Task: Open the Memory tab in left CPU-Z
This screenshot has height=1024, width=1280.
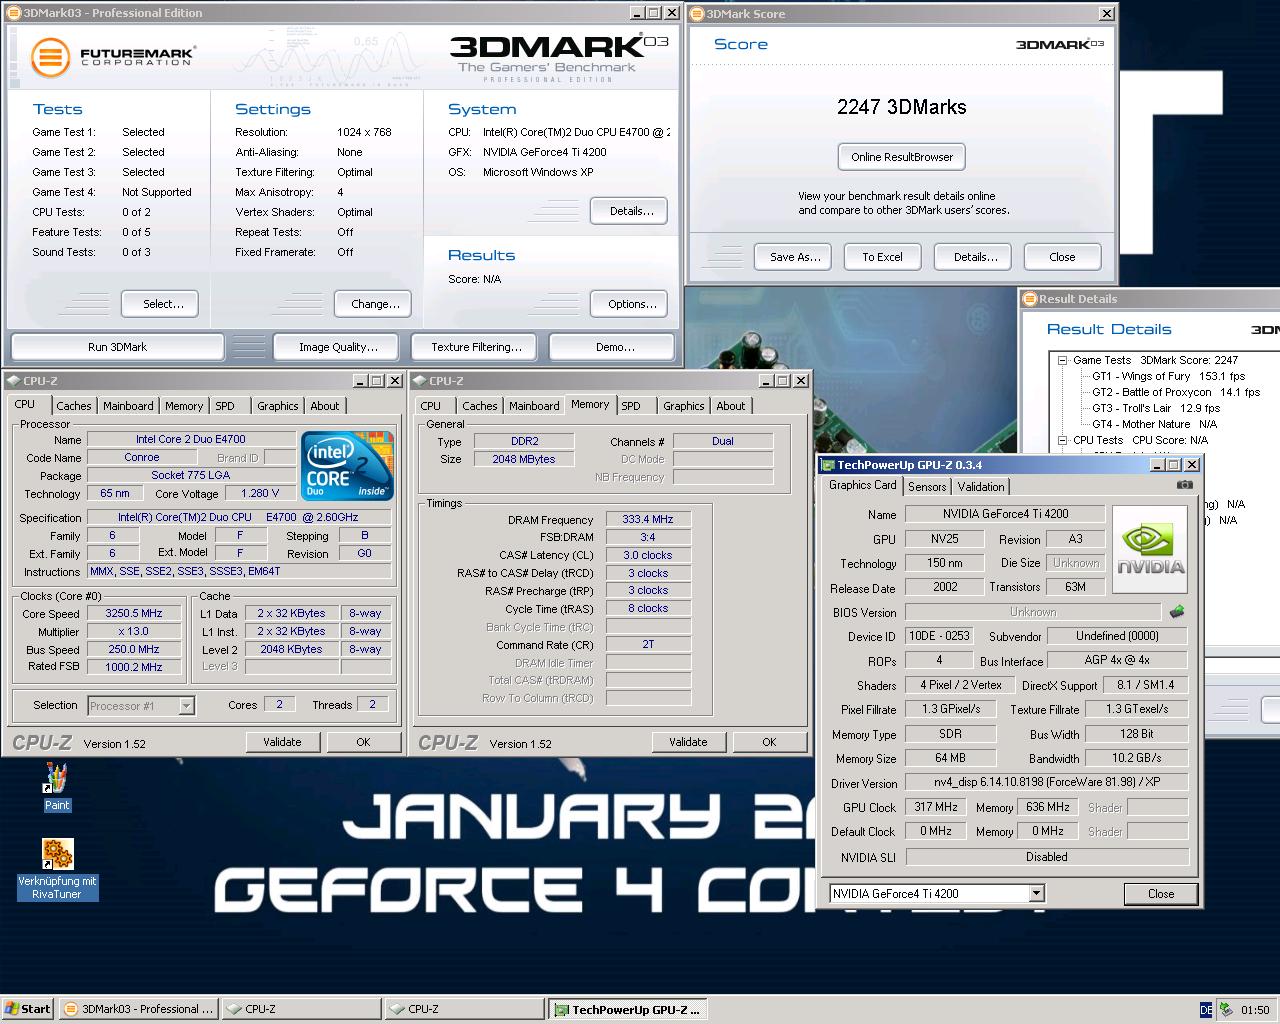Action: click(x=184, y=406)
